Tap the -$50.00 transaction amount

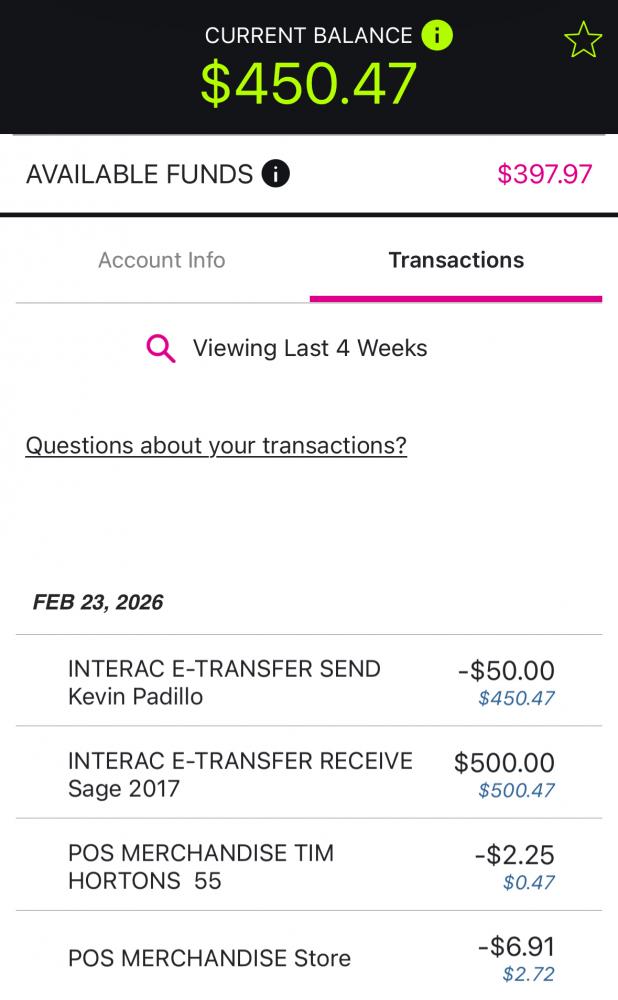(506, 671)
